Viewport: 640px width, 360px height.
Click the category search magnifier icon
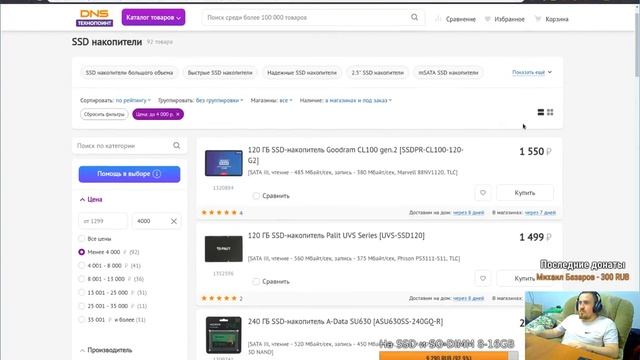pyautogui.click(x=176, y=146)
